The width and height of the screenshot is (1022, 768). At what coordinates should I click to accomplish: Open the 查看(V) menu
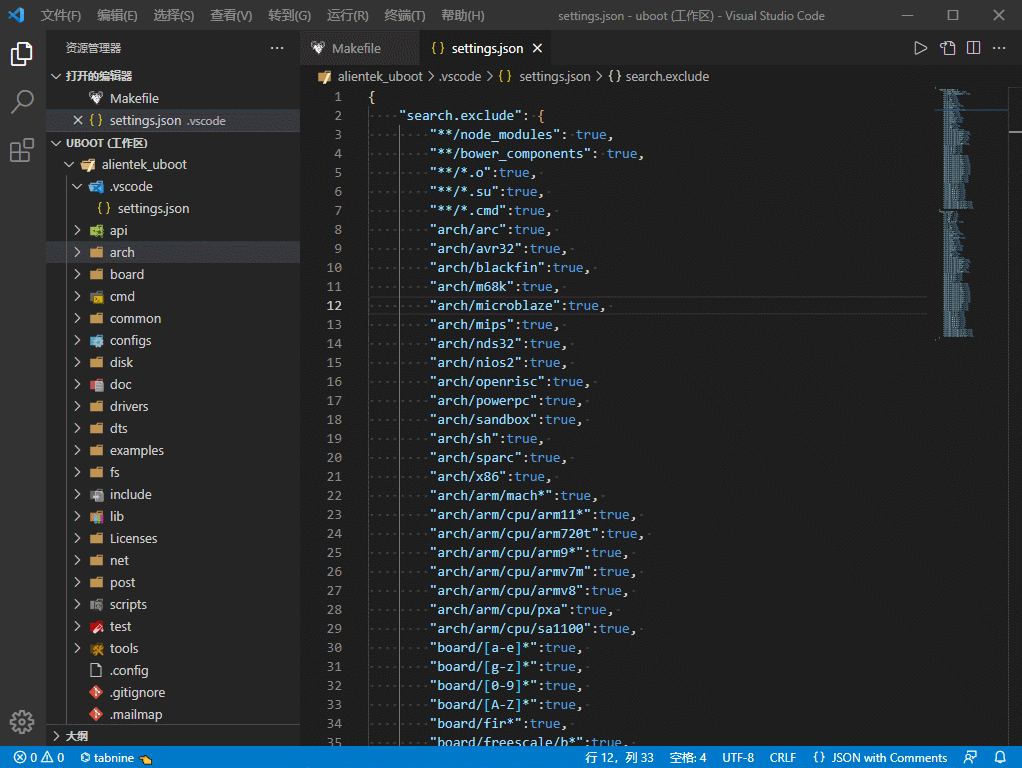click(x=231, y=16)
